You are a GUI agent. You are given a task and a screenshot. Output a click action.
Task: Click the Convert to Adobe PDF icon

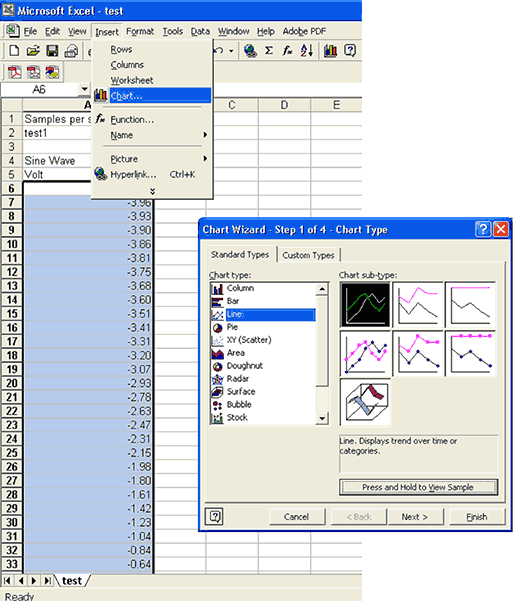tap(15, 72)
